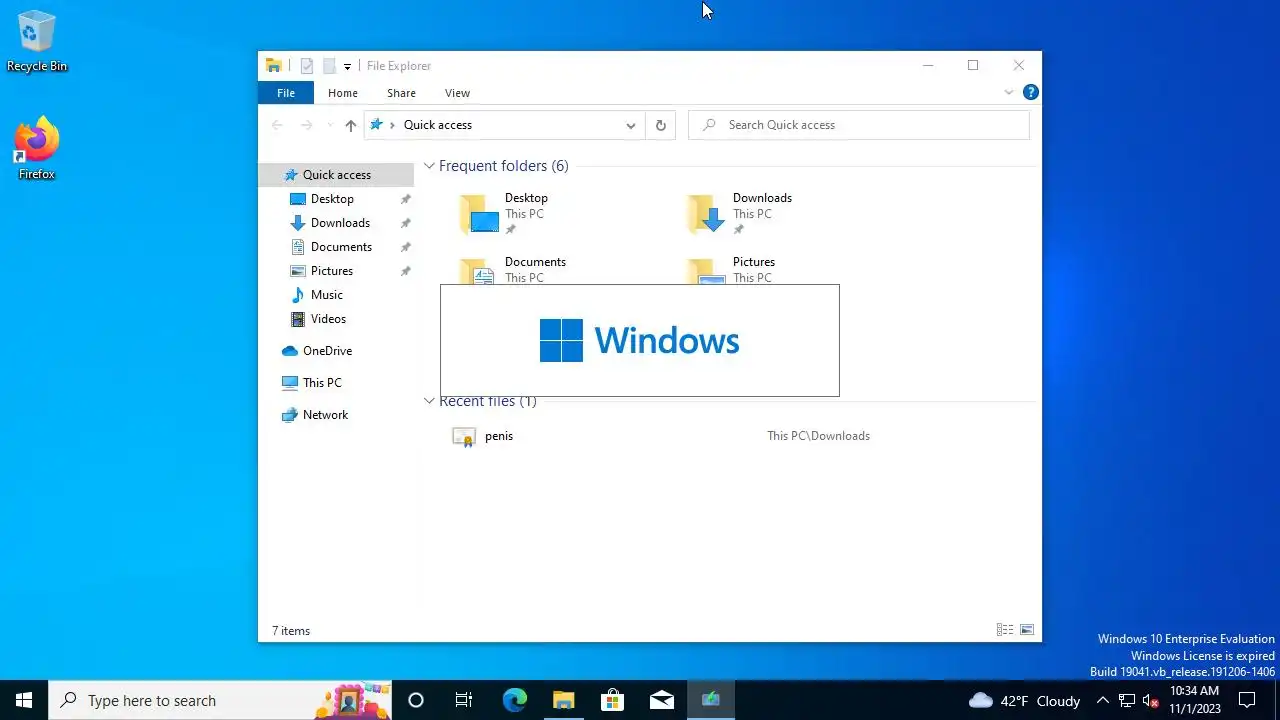This screenshot has width=1280, height=720.
Task: Select the Desktop frequent folder icon
Action: (479, 214)
